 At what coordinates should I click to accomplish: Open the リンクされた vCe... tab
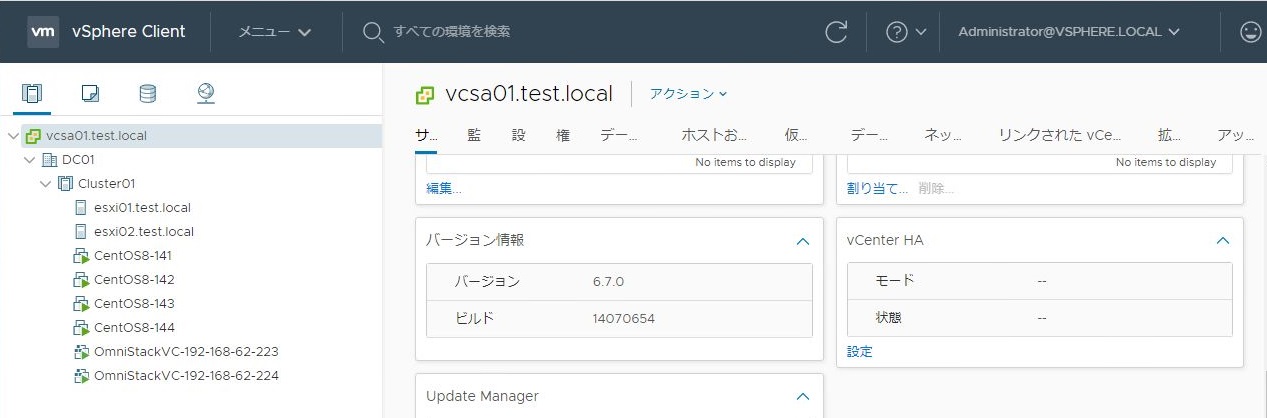click(1060, 137)
